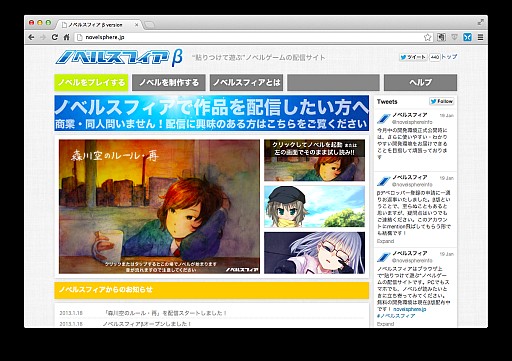Open the ヘルプ navigation tab

tap(420, 82)
